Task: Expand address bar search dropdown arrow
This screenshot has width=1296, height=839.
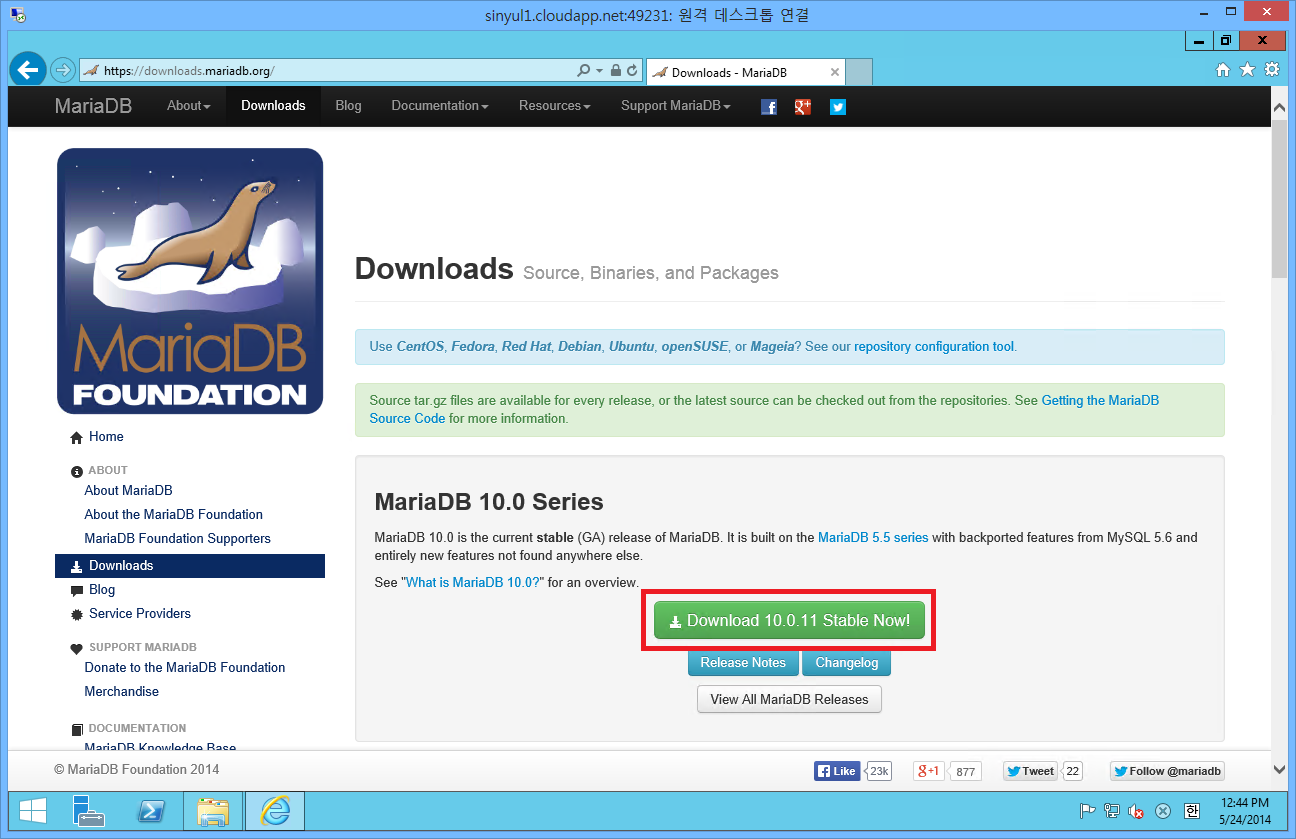Action: pos(599,71)
